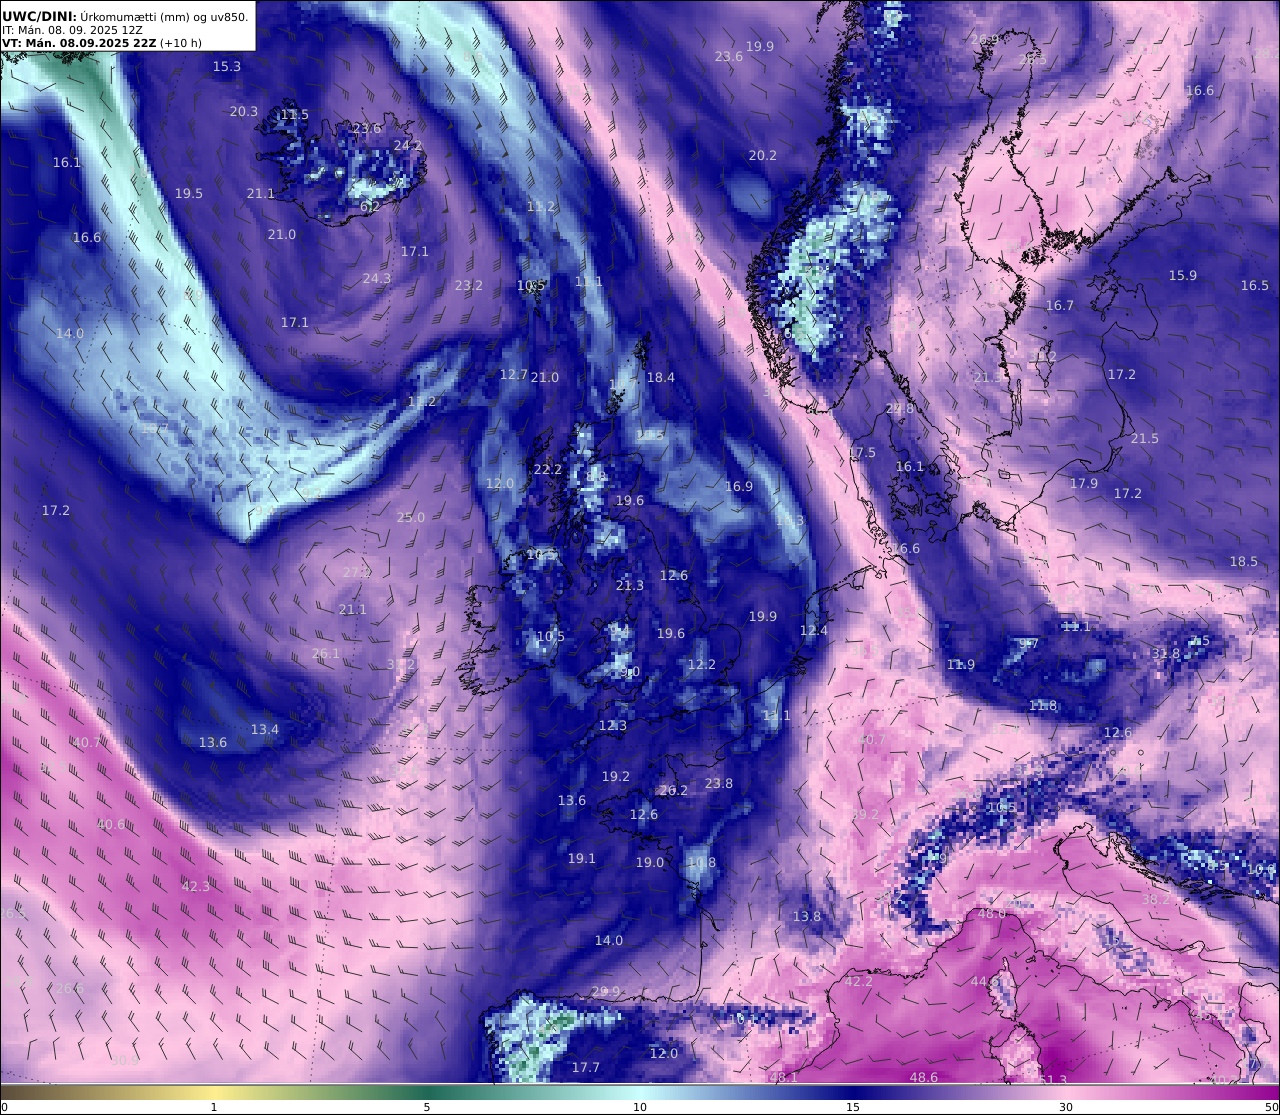Click the 17.7 value label

586,1068
